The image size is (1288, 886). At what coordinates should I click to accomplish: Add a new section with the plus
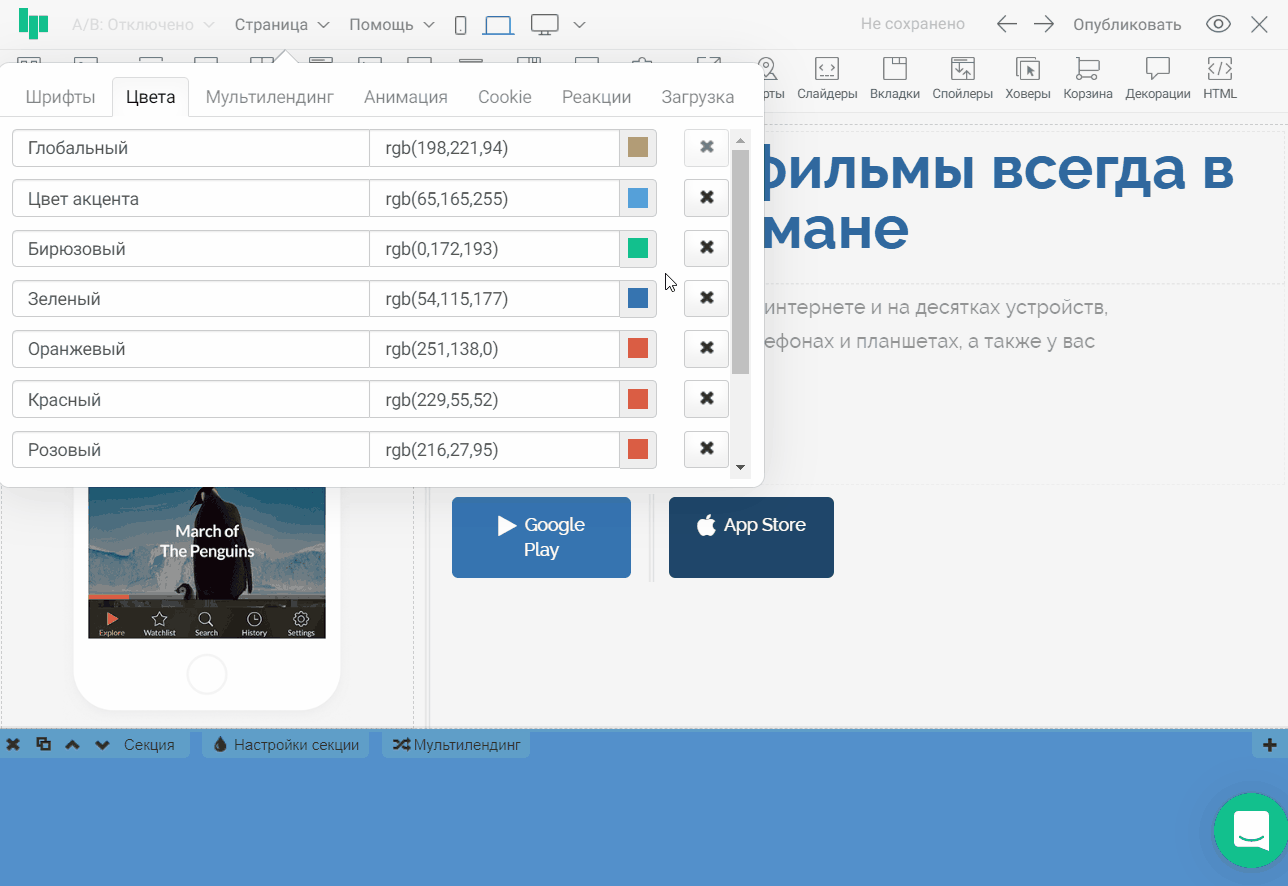click(1269, 744)
